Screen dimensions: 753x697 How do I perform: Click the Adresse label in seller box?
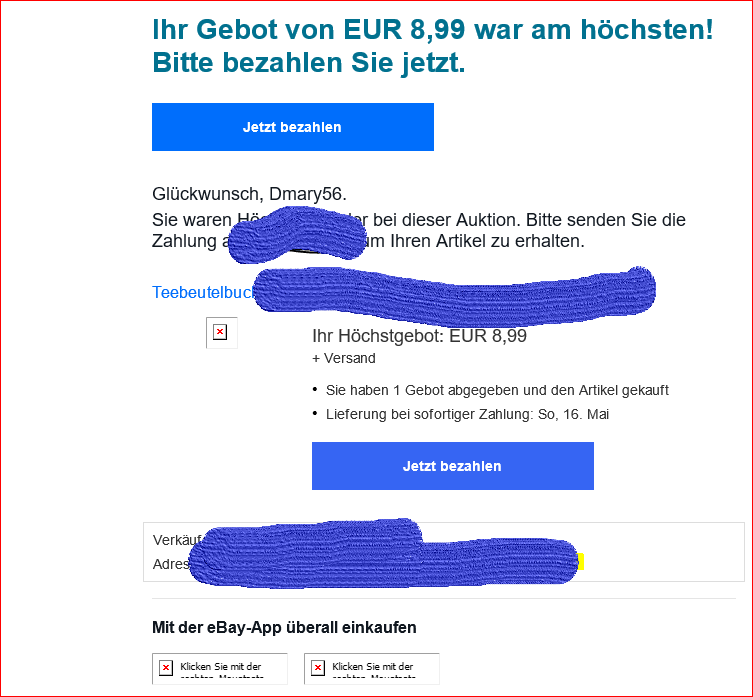(171, 564)
